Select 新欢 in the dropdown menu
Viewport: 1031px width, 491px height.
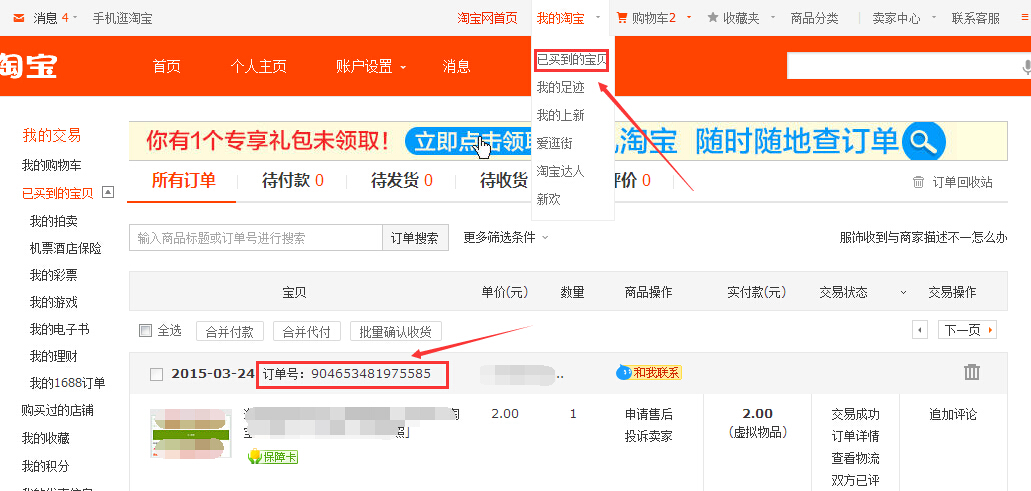point(548,199)
